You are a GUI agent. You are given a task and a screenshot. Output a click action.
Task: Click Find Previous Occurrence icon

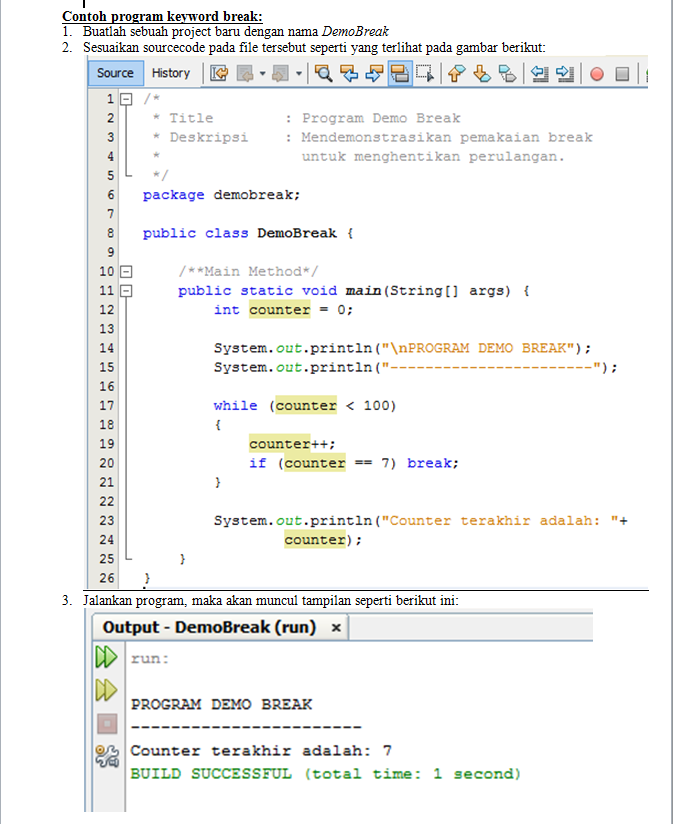349,74
